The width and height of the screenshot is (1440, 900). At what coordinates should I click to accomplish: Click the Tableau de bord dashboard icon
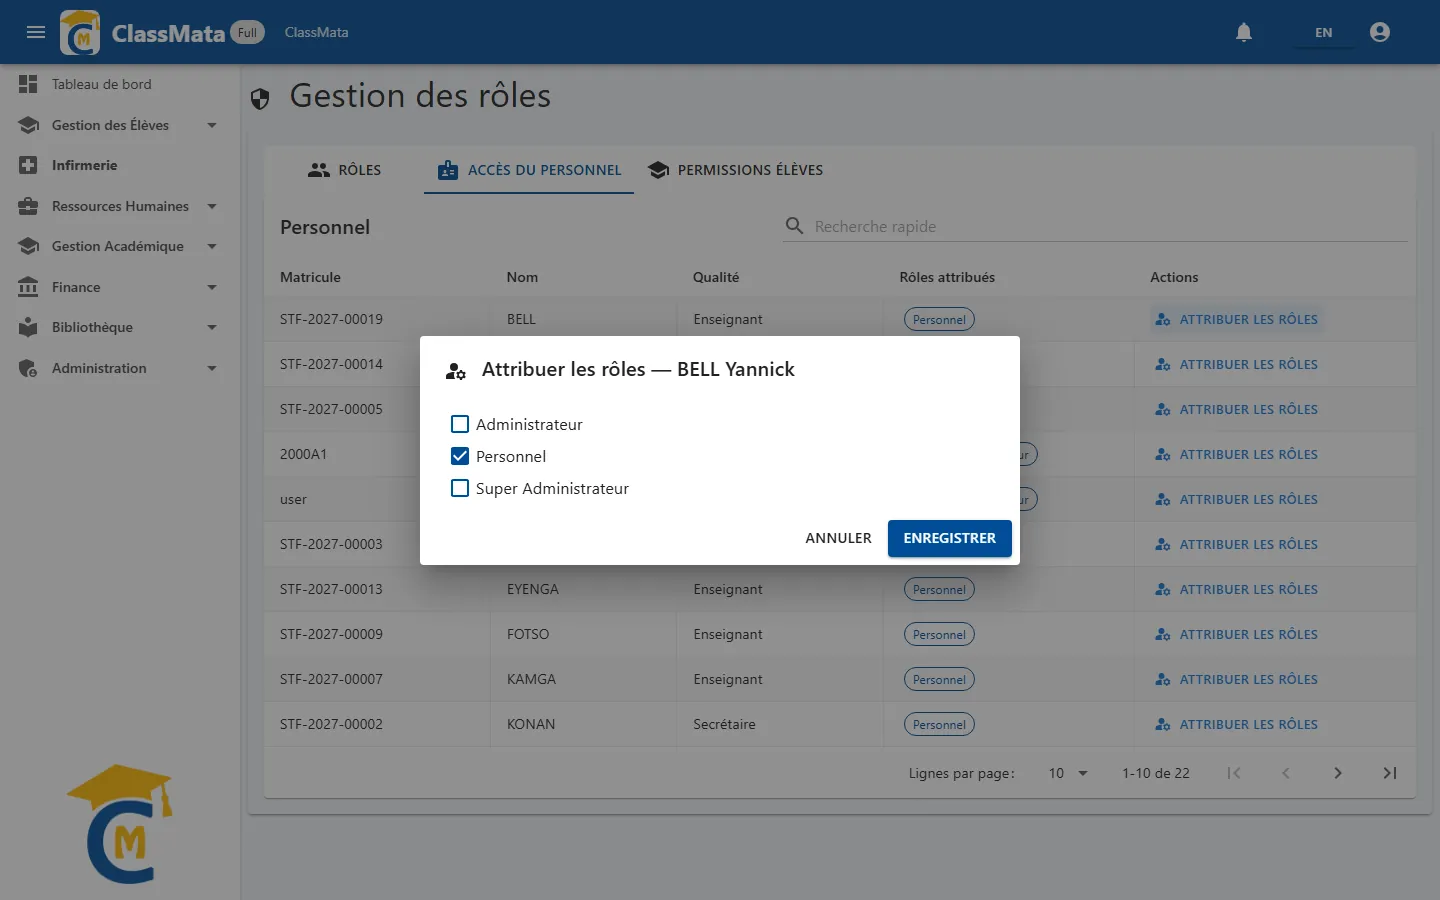28,84
